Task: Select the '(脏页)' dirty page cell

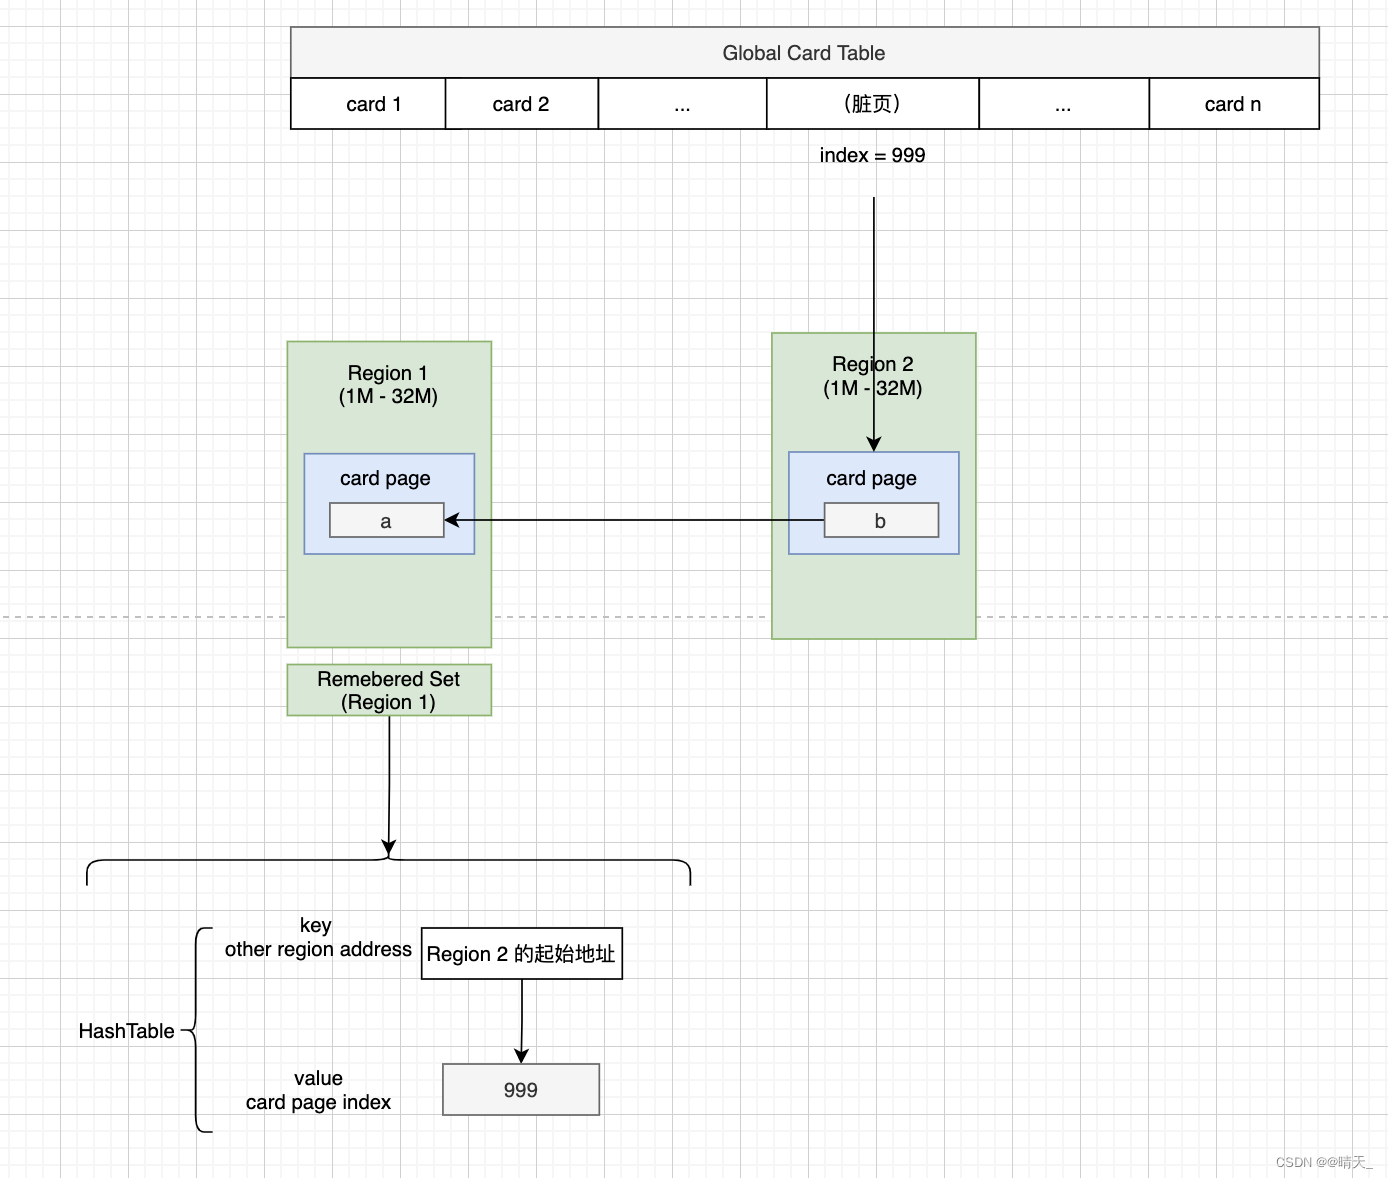Action: [x=873, y=104]
